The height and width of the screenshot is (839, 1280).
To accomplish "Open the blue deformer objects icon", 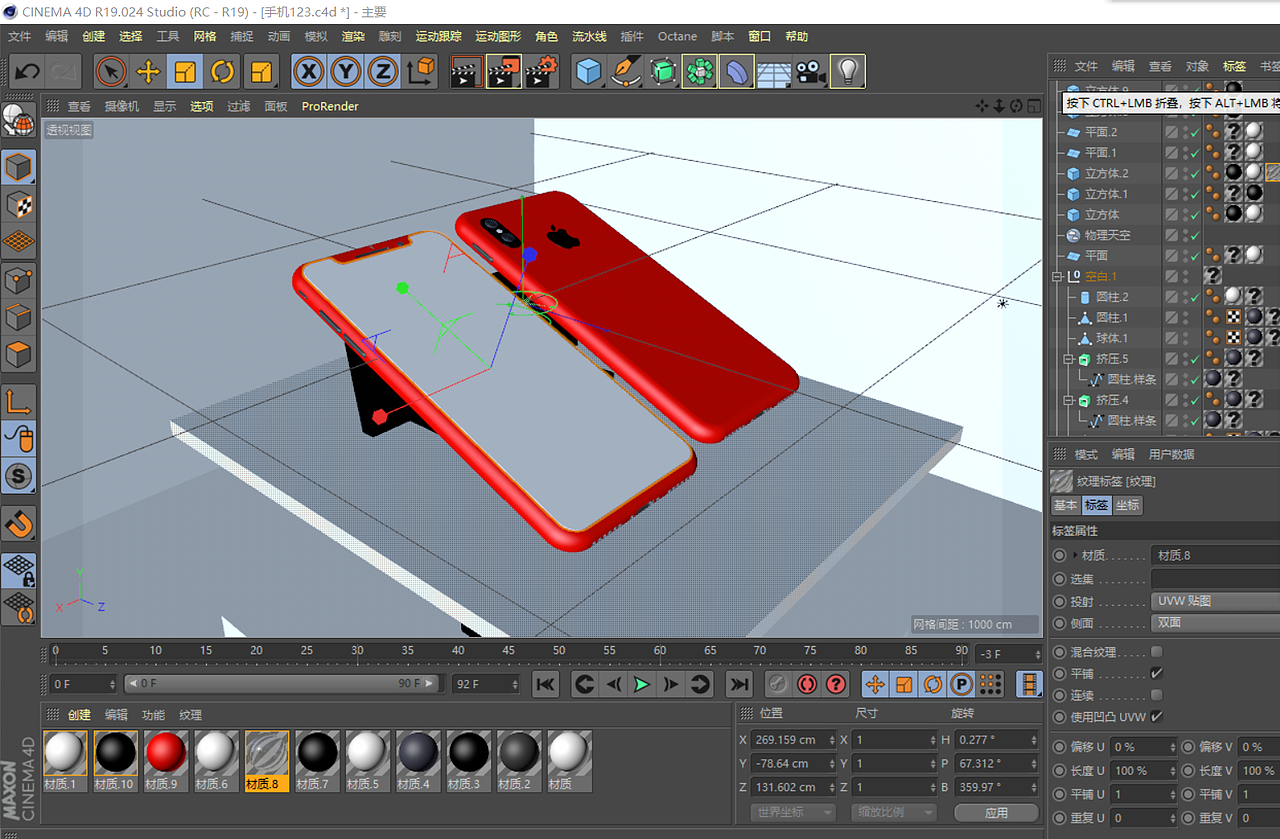I will [x=737, y=72].
